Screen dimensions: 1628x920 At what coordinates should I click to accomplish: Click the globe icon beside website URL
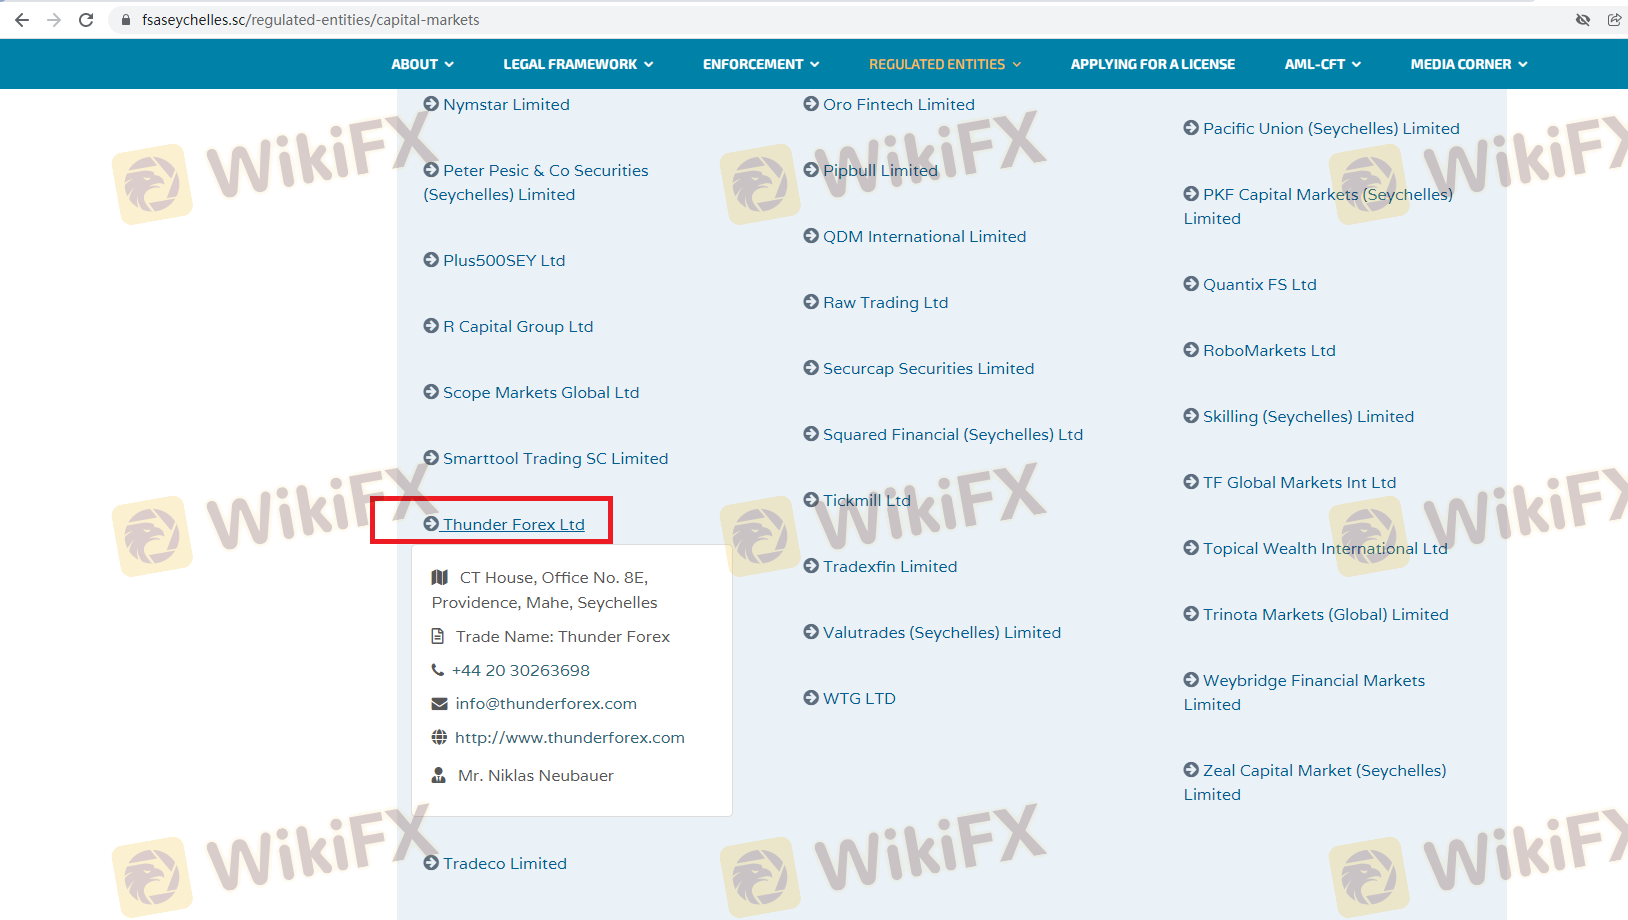439,738
